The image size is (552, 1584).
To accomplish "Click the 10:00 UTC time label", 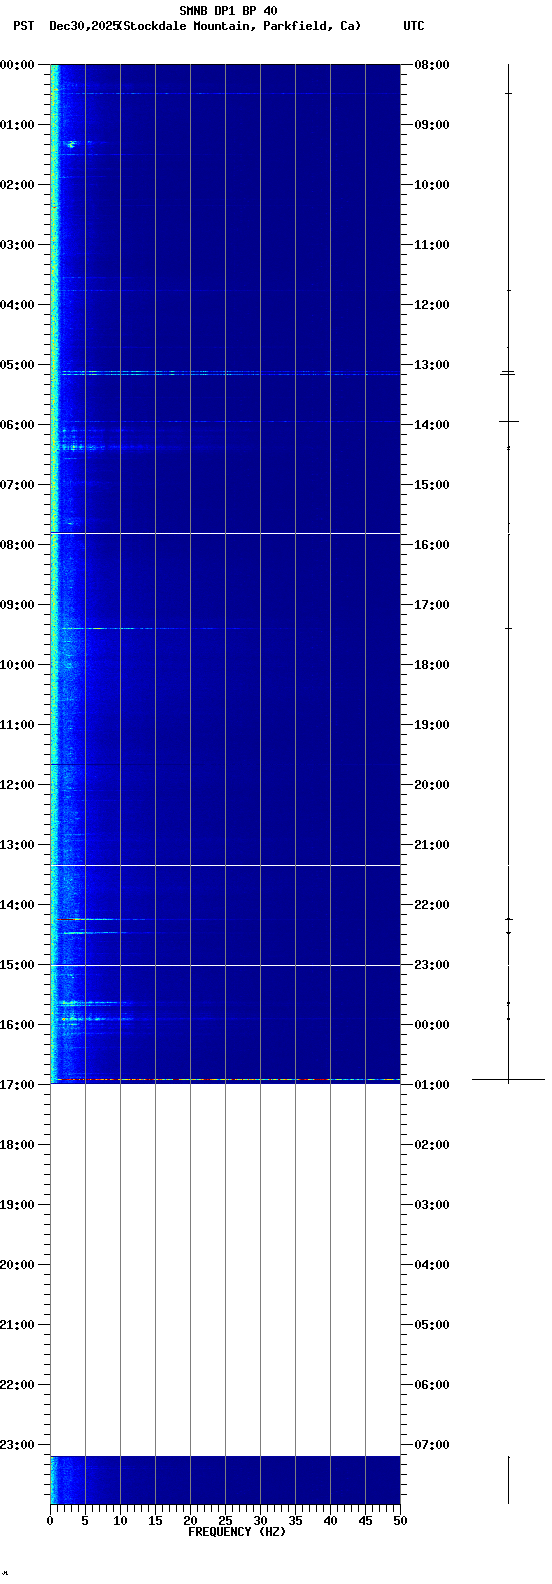I will click(x=432, y=185).
